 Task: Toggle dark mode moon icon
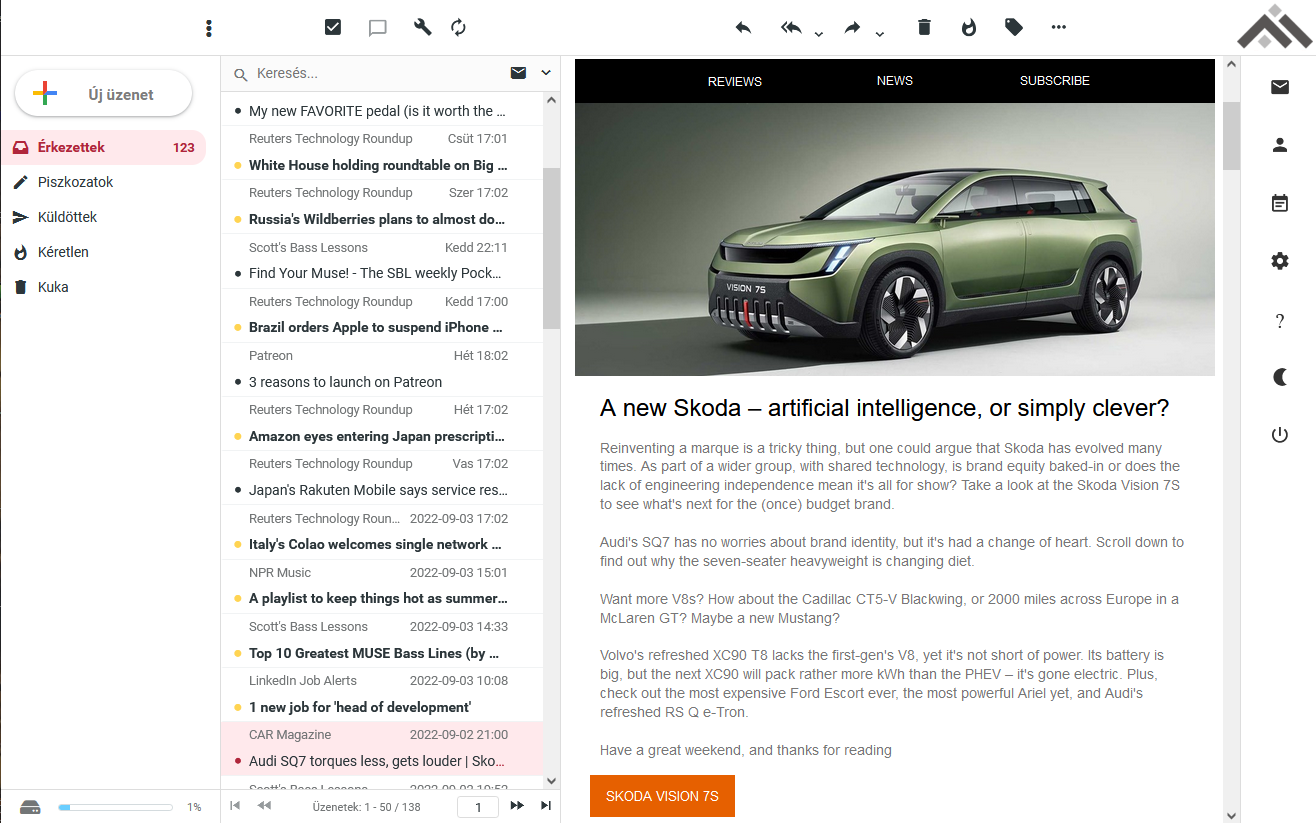click(x=1280, y=377)
